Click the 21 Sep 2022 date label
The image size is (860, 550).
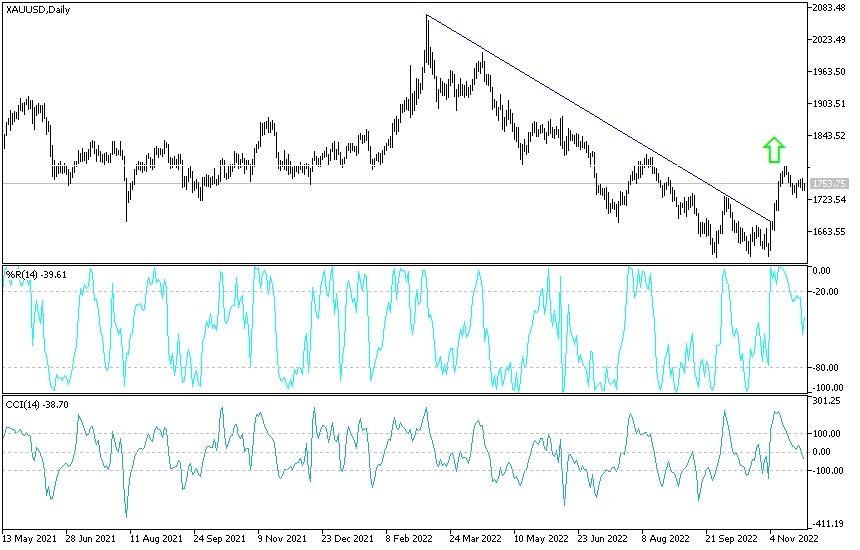coord(731,538)
